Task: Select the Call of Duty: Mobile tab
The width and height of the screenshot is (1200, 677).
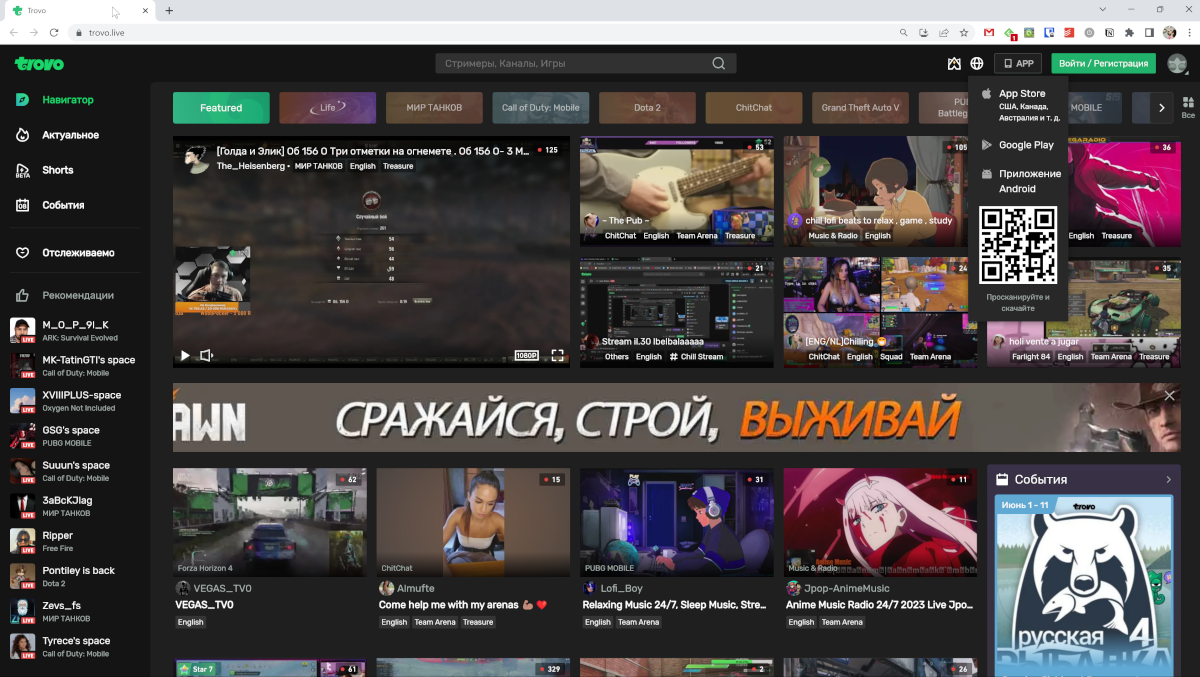Action: click(x=541, y=108)
